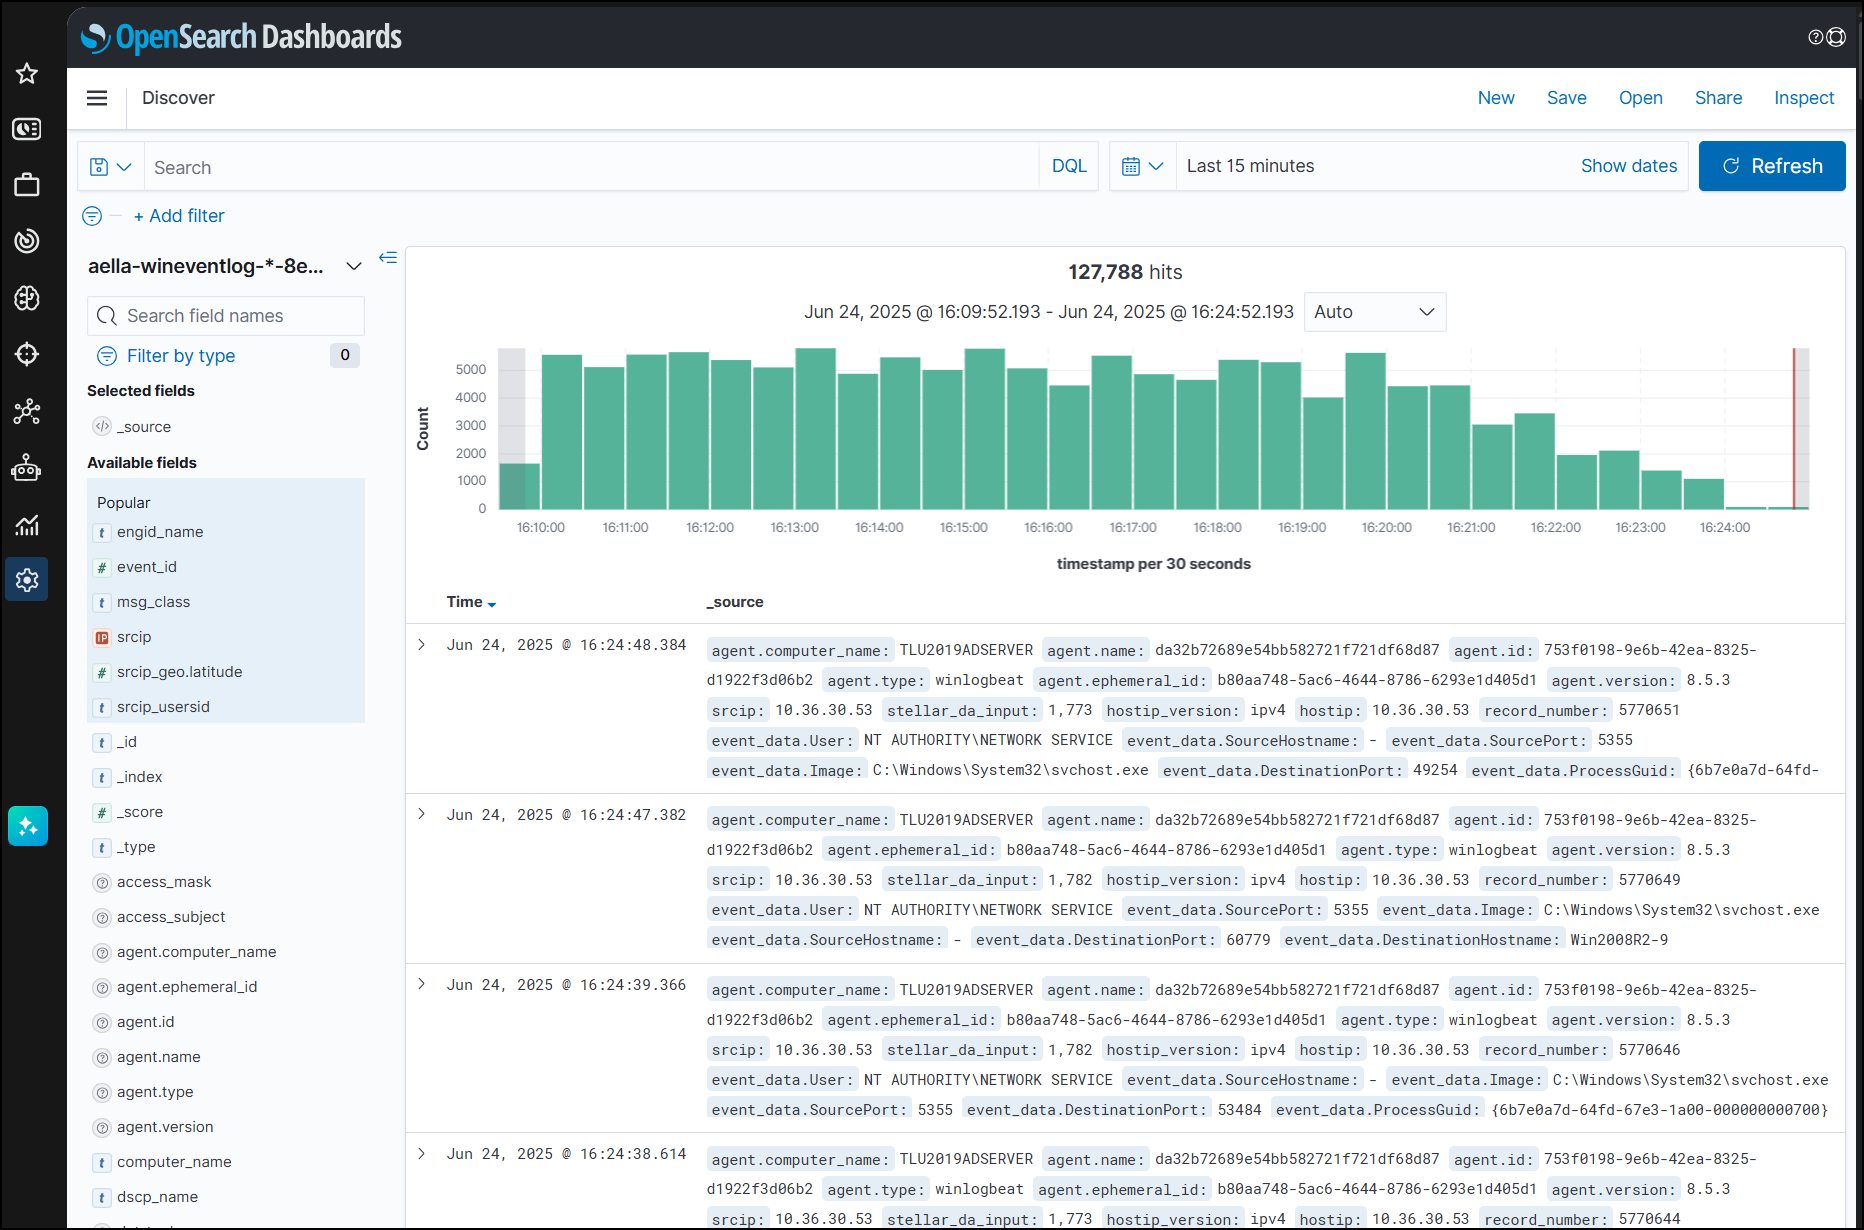This screenshot has width=1864, height=1230.
Task: Click the star favorites icon in sidebar
Action: 27,73
